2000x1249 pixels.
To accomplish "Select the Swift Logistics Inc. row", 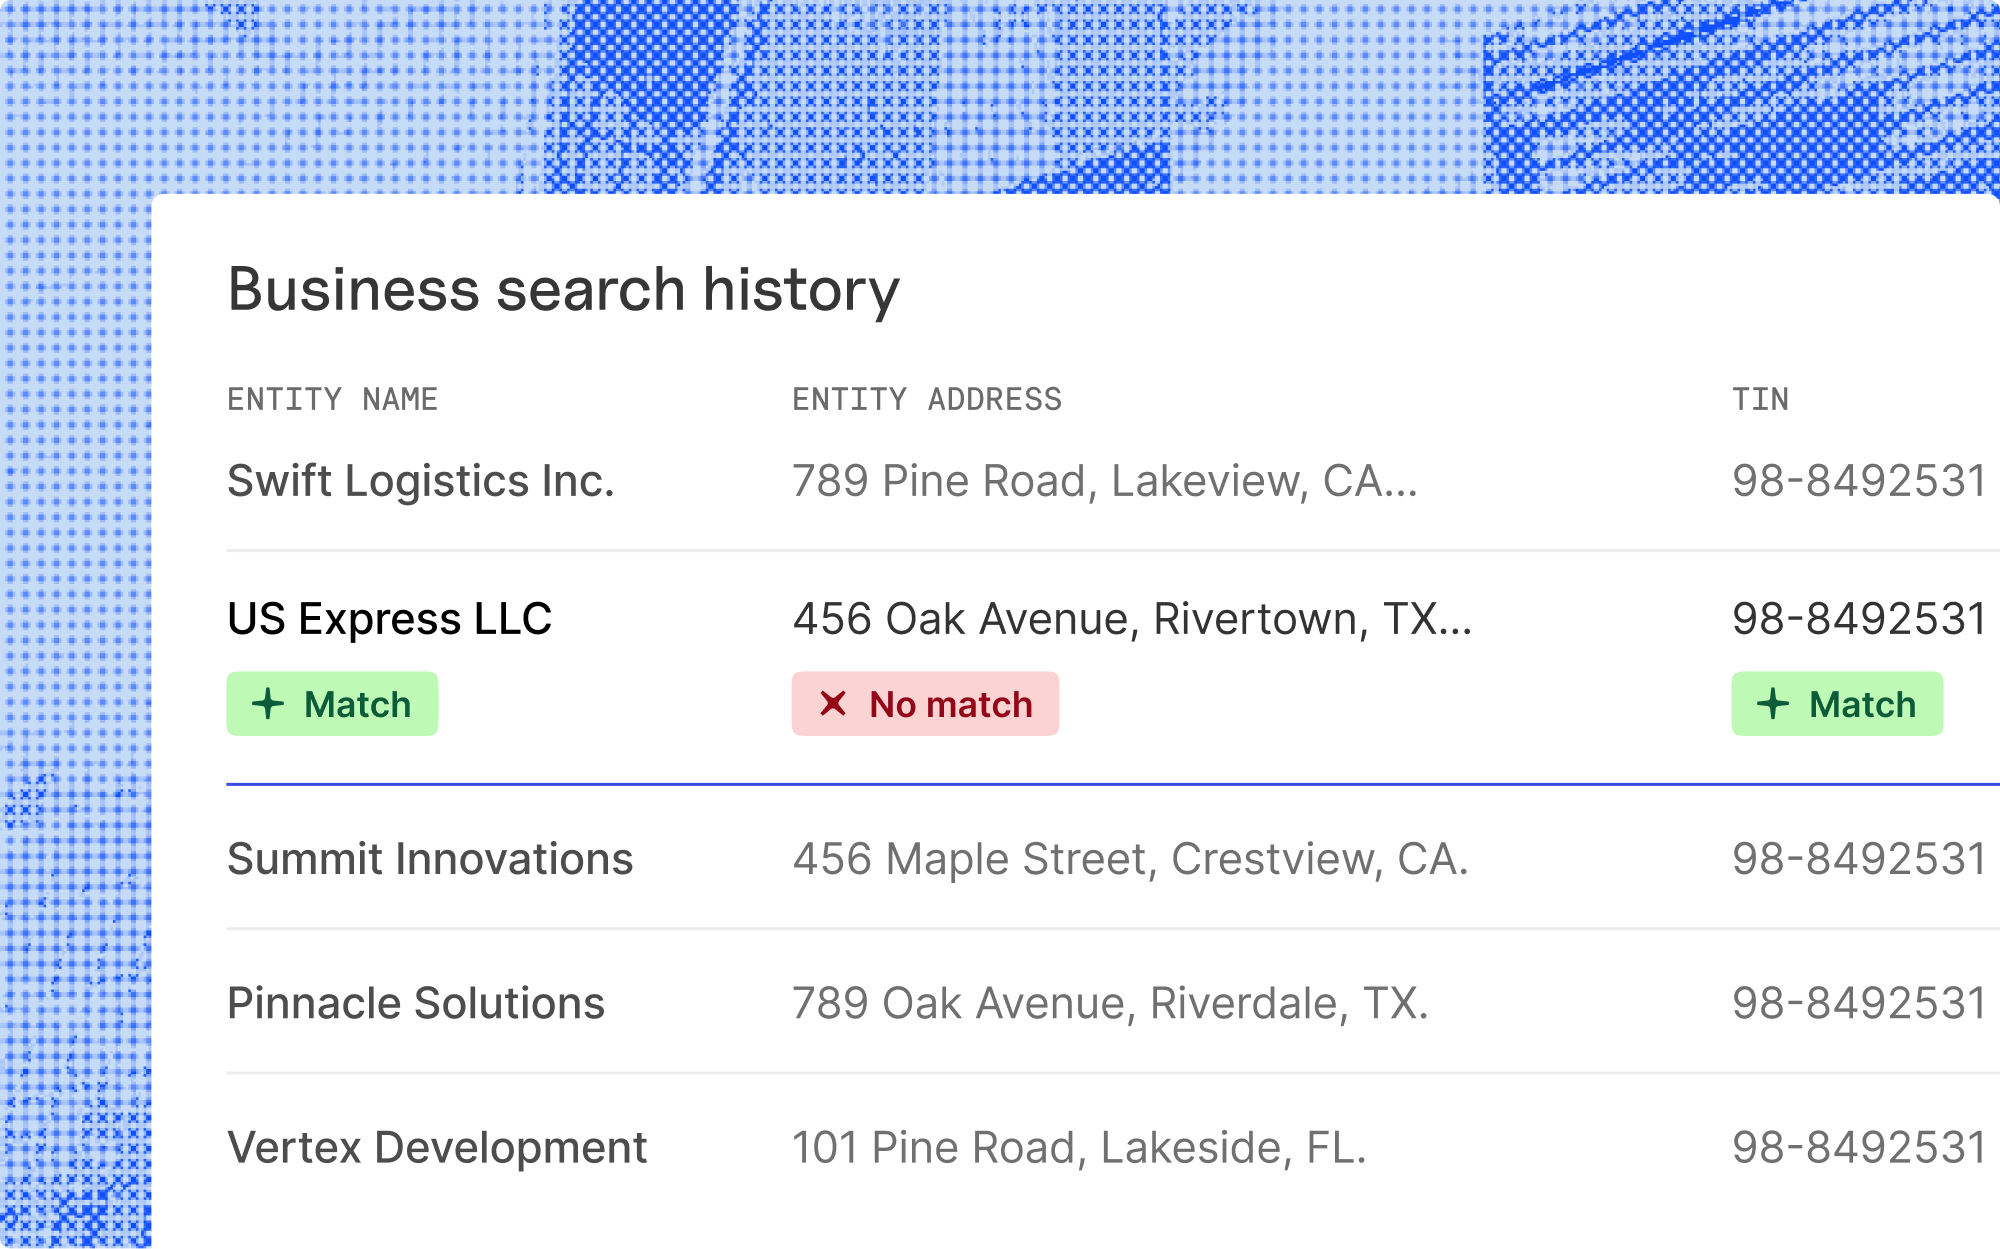I will pos(420,481).
